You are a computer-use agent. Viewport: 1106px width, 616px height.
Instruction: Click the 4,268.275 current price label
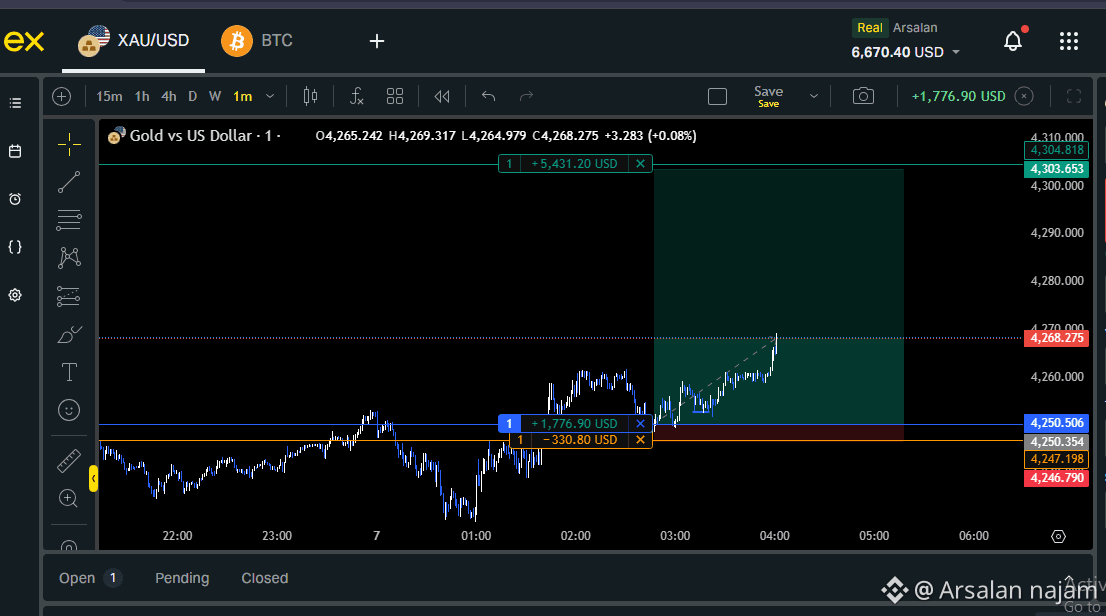click(x=1057, y=338)
